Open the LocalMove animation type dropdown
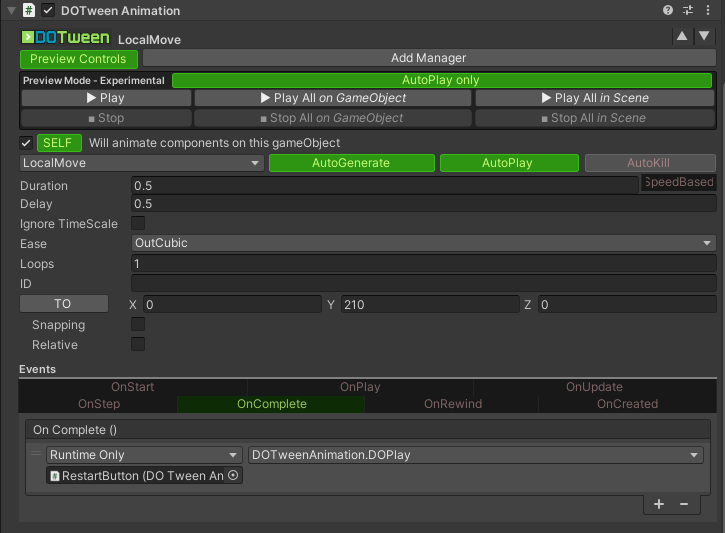Viewport: 725px width, 533px height. 141,163
